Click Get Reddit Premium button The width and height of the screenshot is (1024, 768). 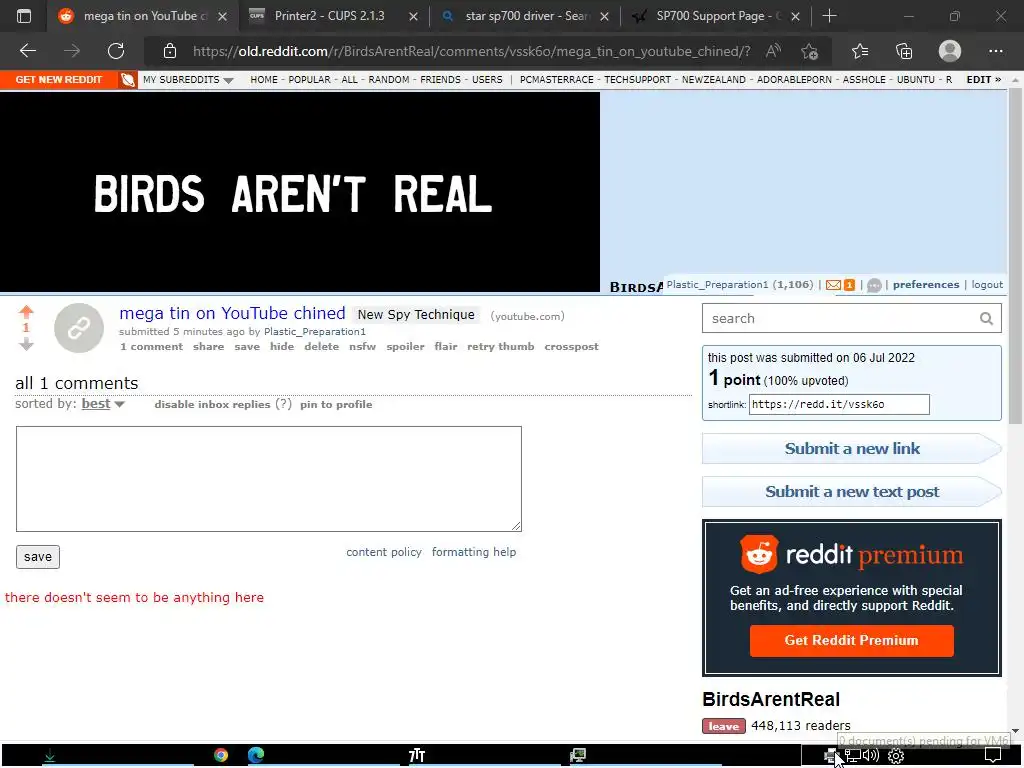[x=852, y=641]
